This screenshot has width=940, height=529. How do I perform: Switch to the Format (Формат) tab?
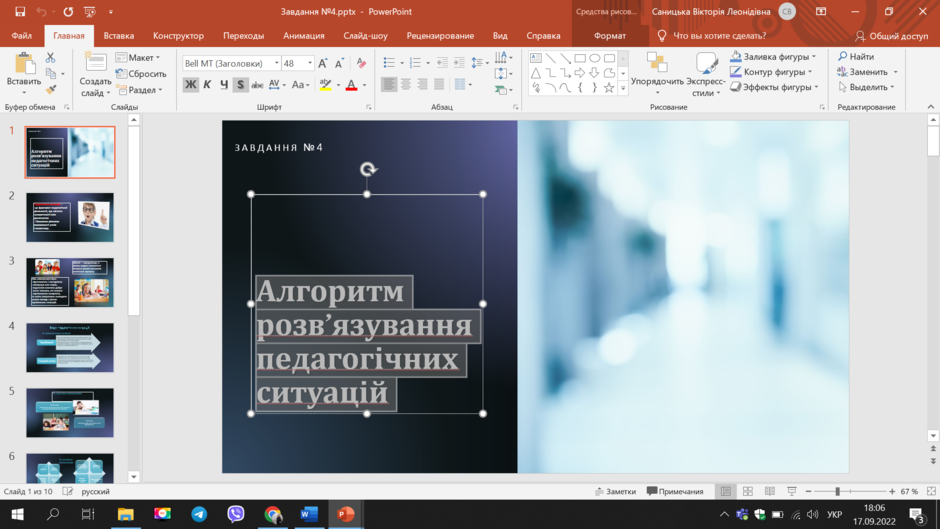click(610, 35)
